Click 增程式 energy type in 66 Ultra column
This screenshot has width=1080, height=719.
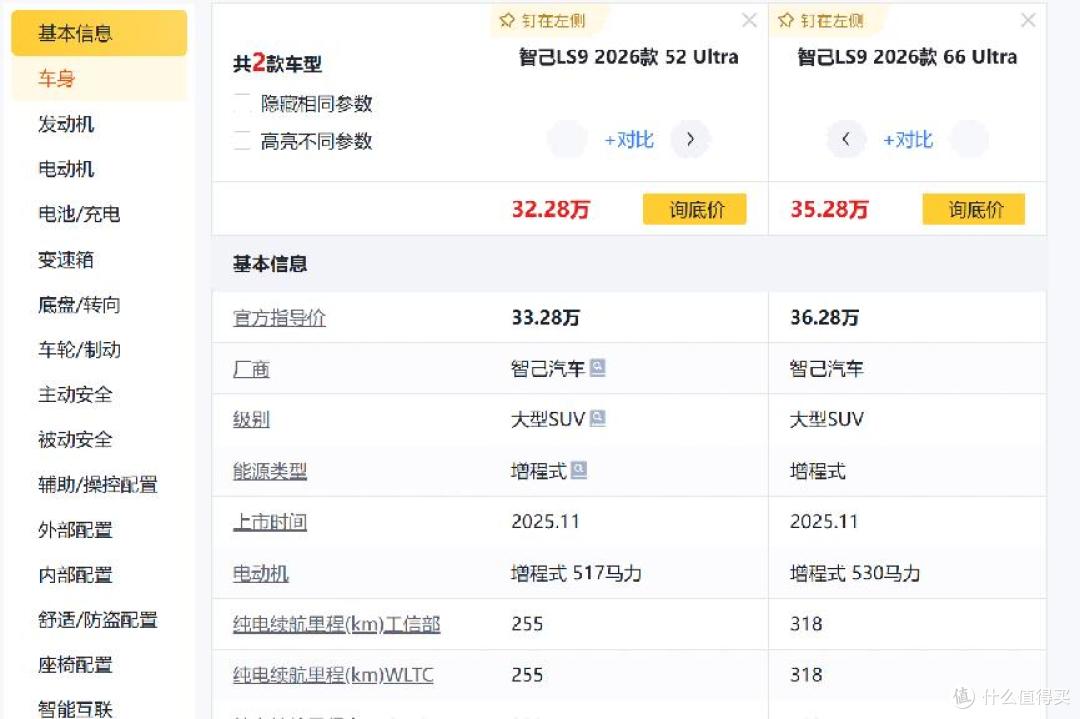point(818,471)
